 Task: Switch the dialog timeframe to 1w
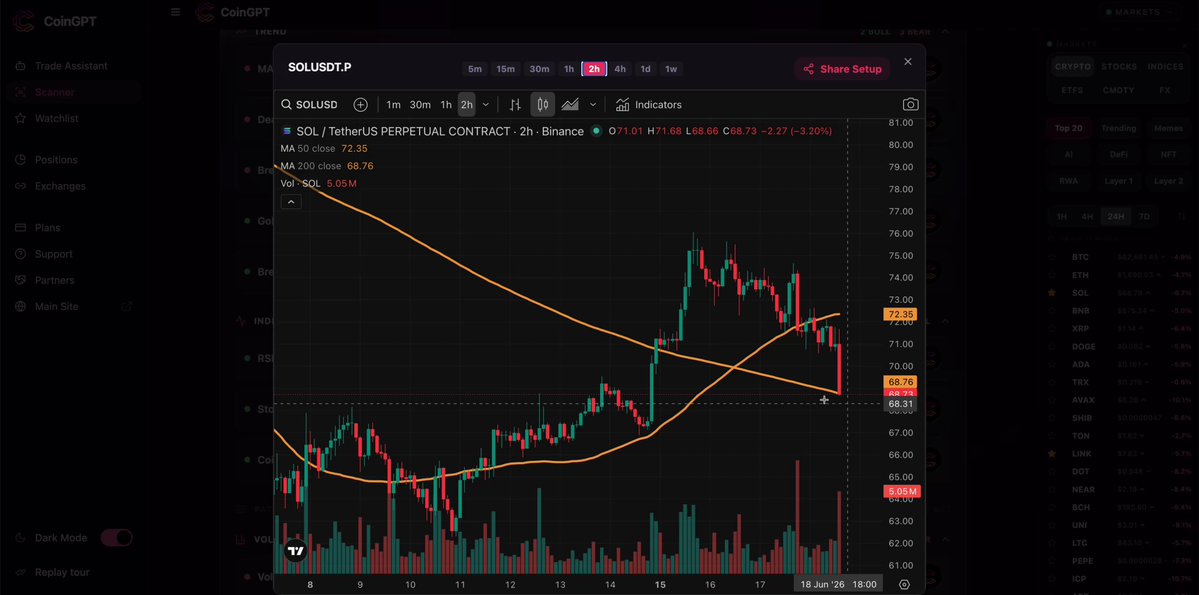pyautogui.click(x=671, y=69)
